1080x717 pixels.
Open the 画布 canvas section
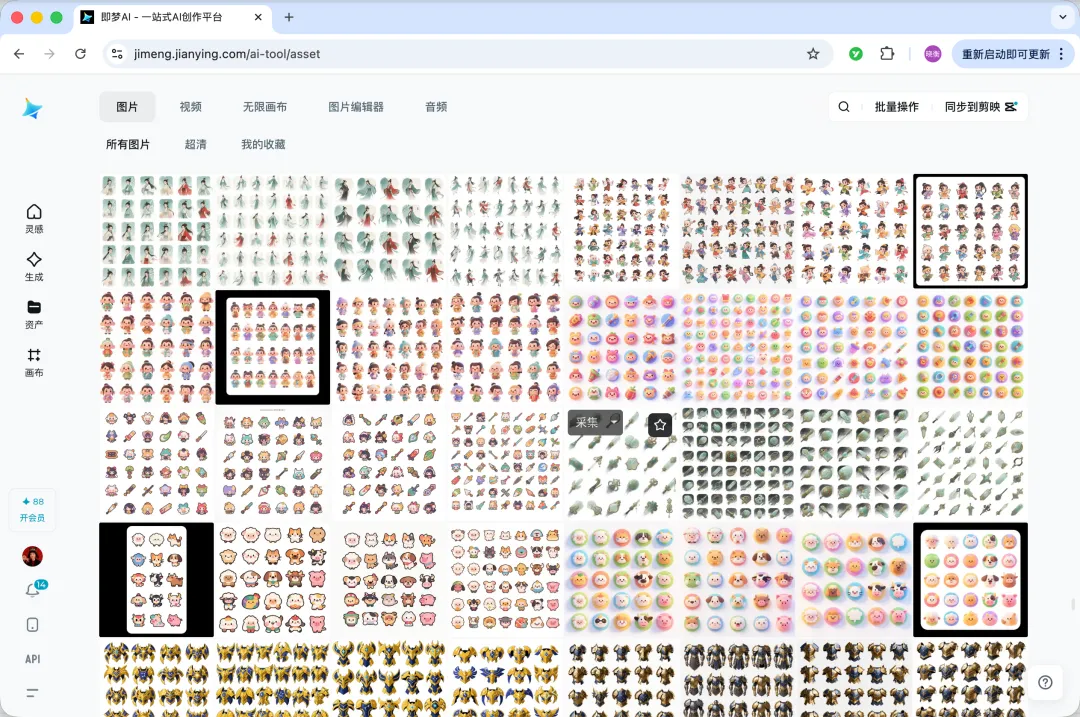(x=34, y=362)
